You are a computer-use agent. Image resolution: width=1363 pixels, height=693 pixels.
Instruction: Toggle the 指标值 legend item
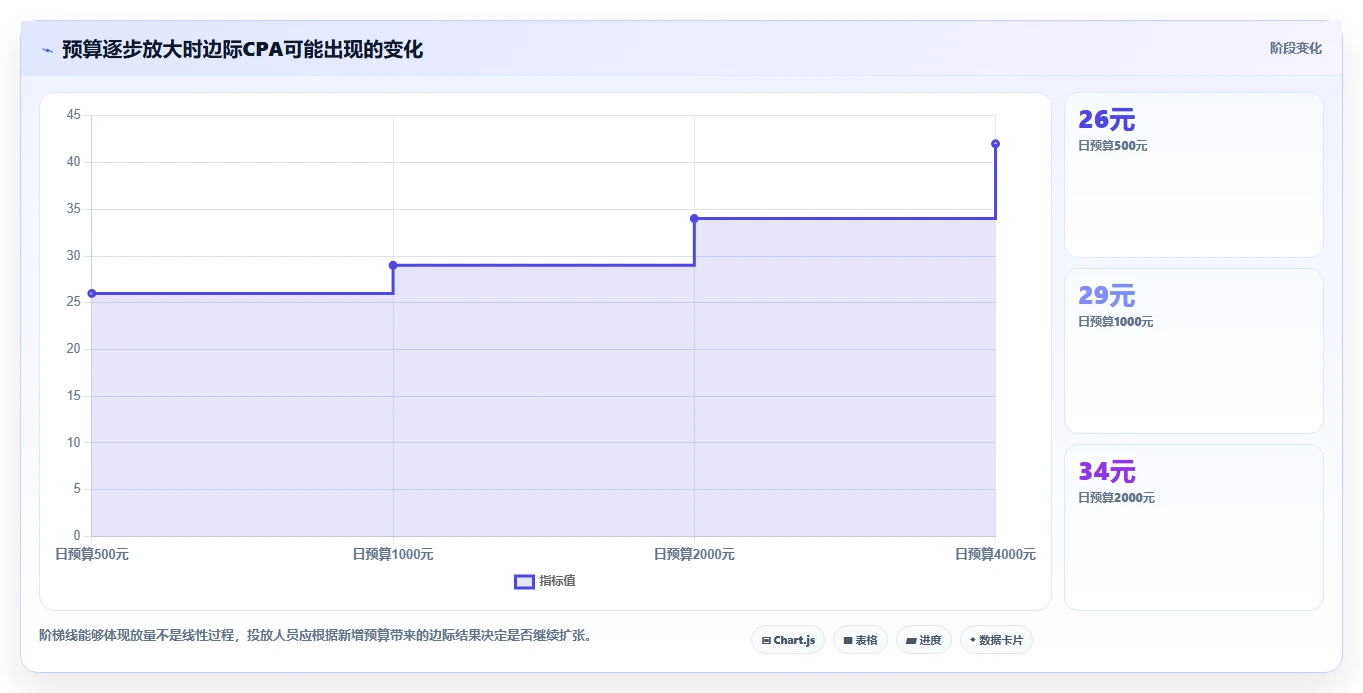[545, 581]
